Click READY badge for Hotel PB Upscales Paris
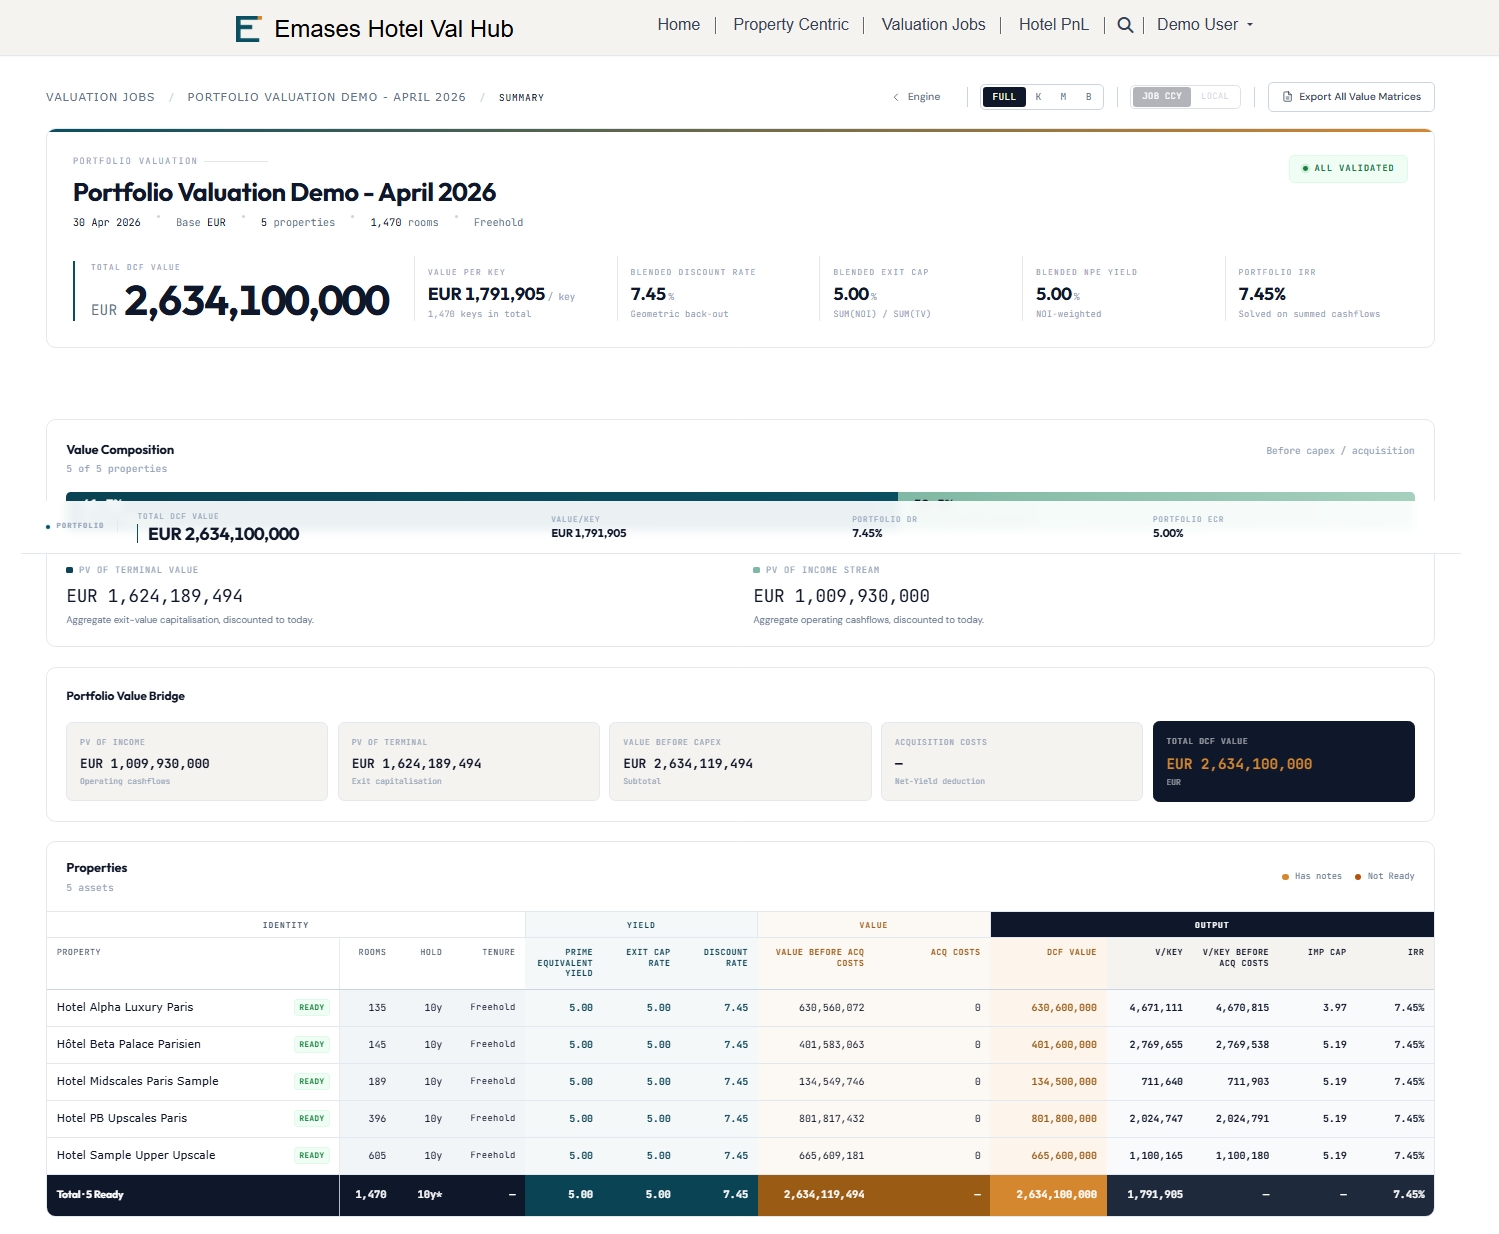The width and height of the screenshot is (1499, 1234). tap(312, 1119)
